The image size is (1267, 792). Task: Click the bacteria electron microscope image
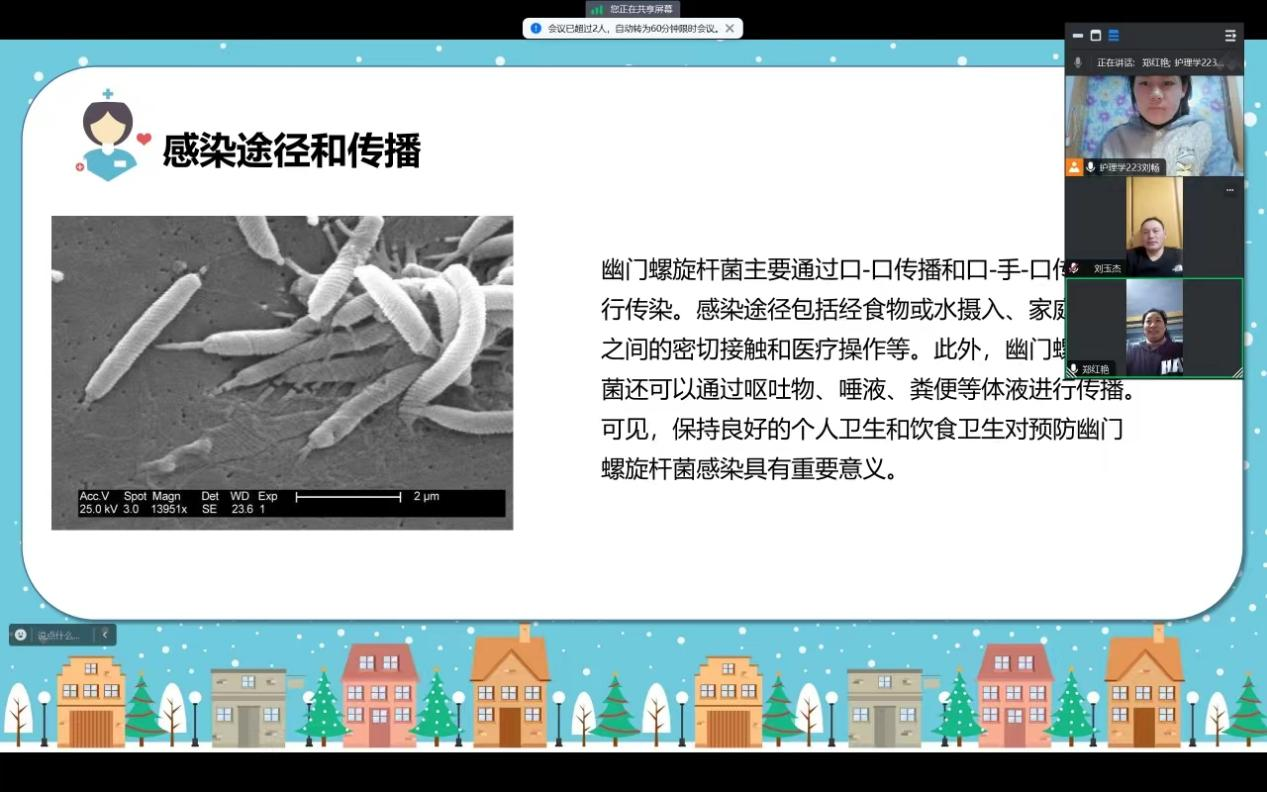282,372
